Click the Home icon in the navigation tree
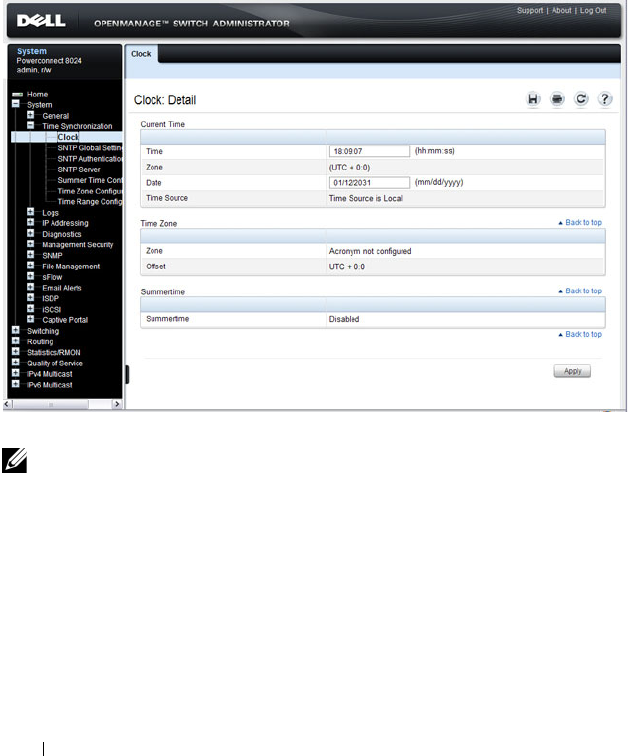This screenshot has height=756, width=641. pos(17,94)
